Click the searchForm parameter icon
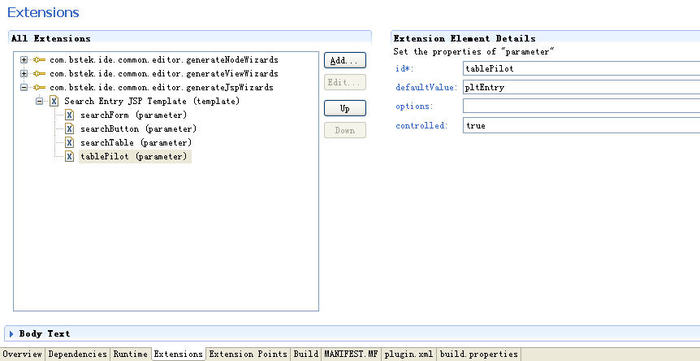The width and height of the screenshot is (700, 361). (69, 115)
